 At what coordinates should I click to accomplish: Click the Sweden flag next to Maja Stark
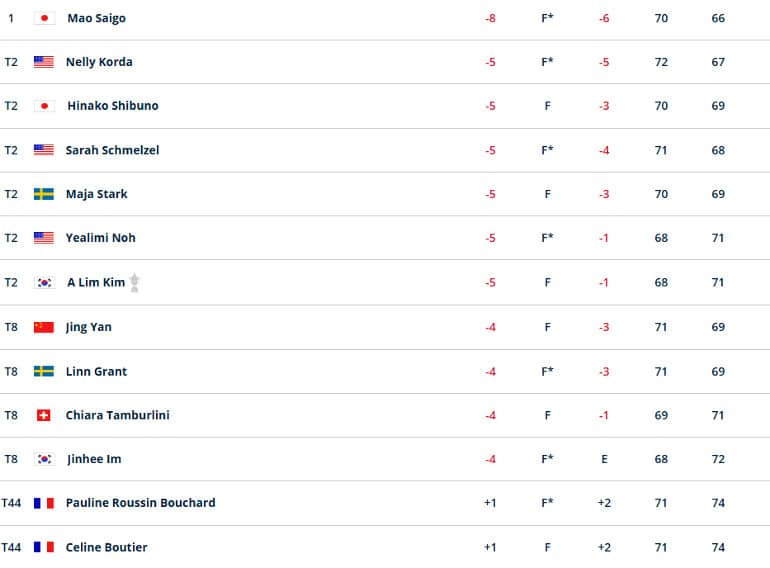point(44,194)
